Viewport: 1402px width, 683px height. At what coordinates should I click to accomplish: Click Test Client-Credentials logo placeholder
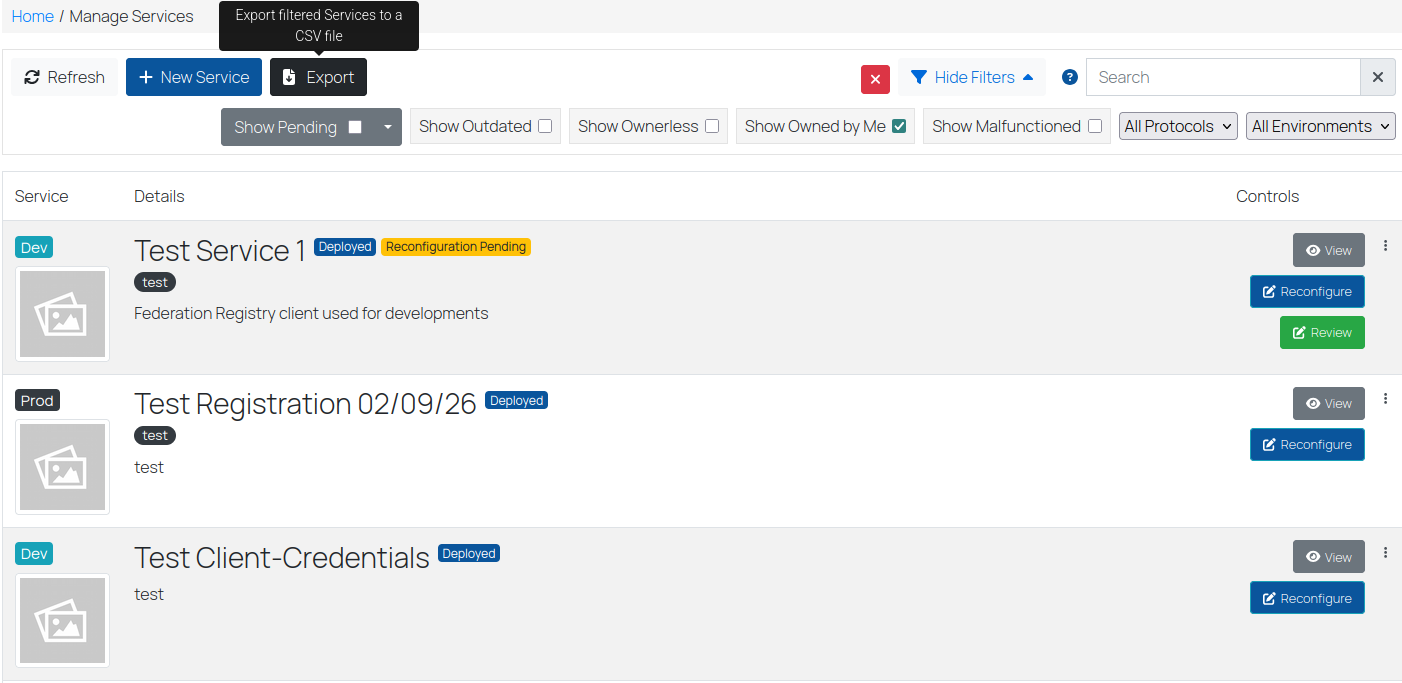point(62,620)
